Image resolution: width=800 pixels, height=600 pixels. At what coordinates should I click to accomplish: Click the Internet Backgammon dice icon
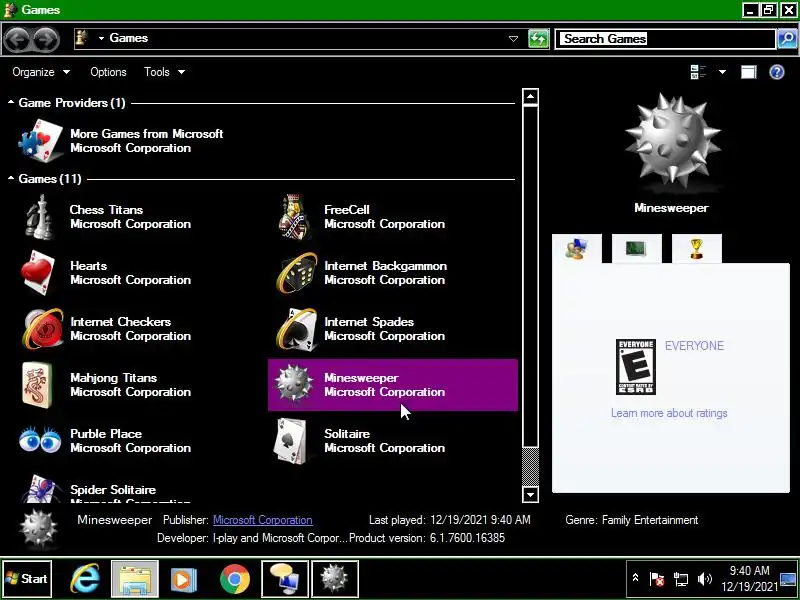(x=296, y=273)
